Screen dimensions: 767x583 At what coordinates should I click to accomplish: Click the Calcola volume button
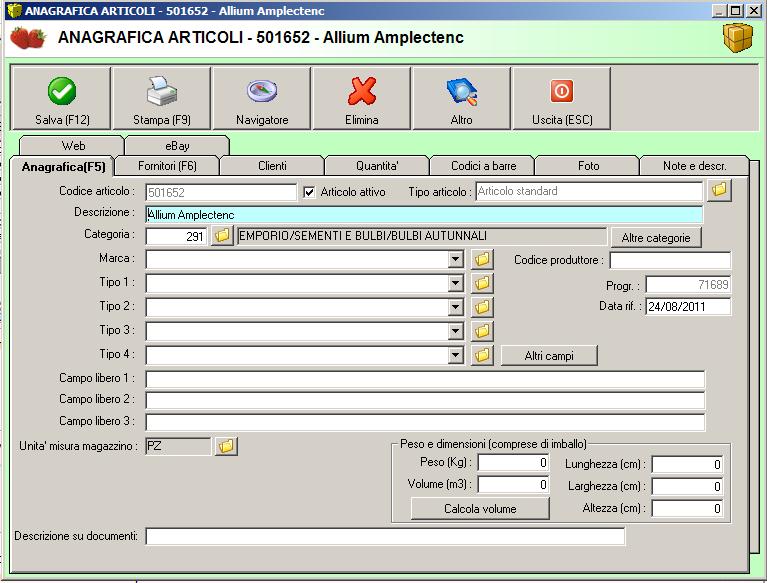coord(480,509)
